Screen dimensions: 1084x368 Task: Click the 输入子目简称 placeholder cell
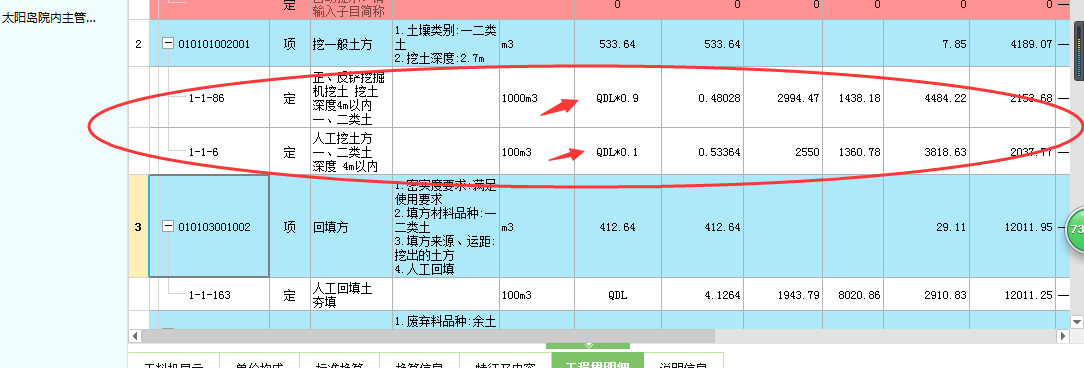coord(351,9)
